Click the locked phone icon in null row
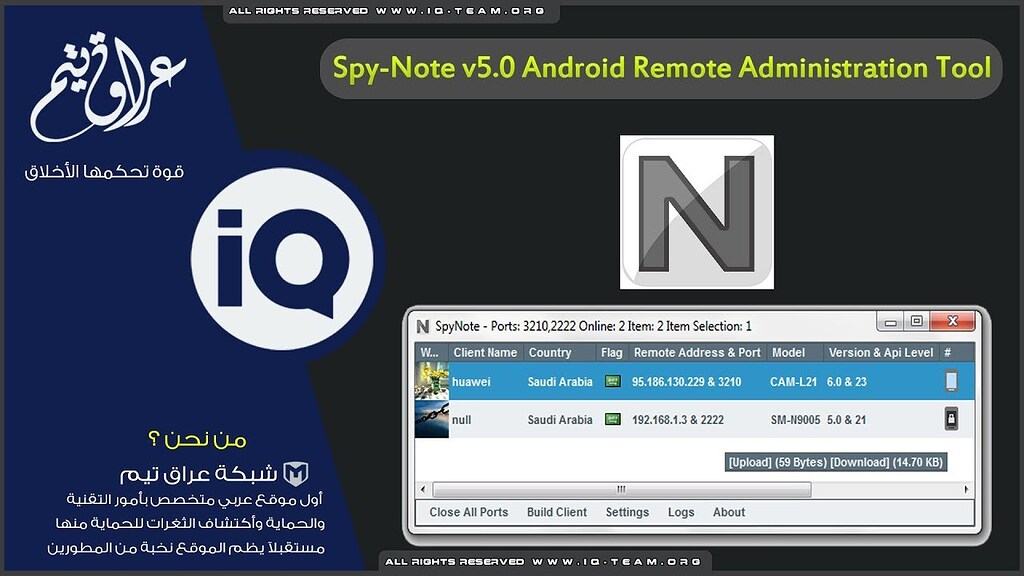 point(951,420)
